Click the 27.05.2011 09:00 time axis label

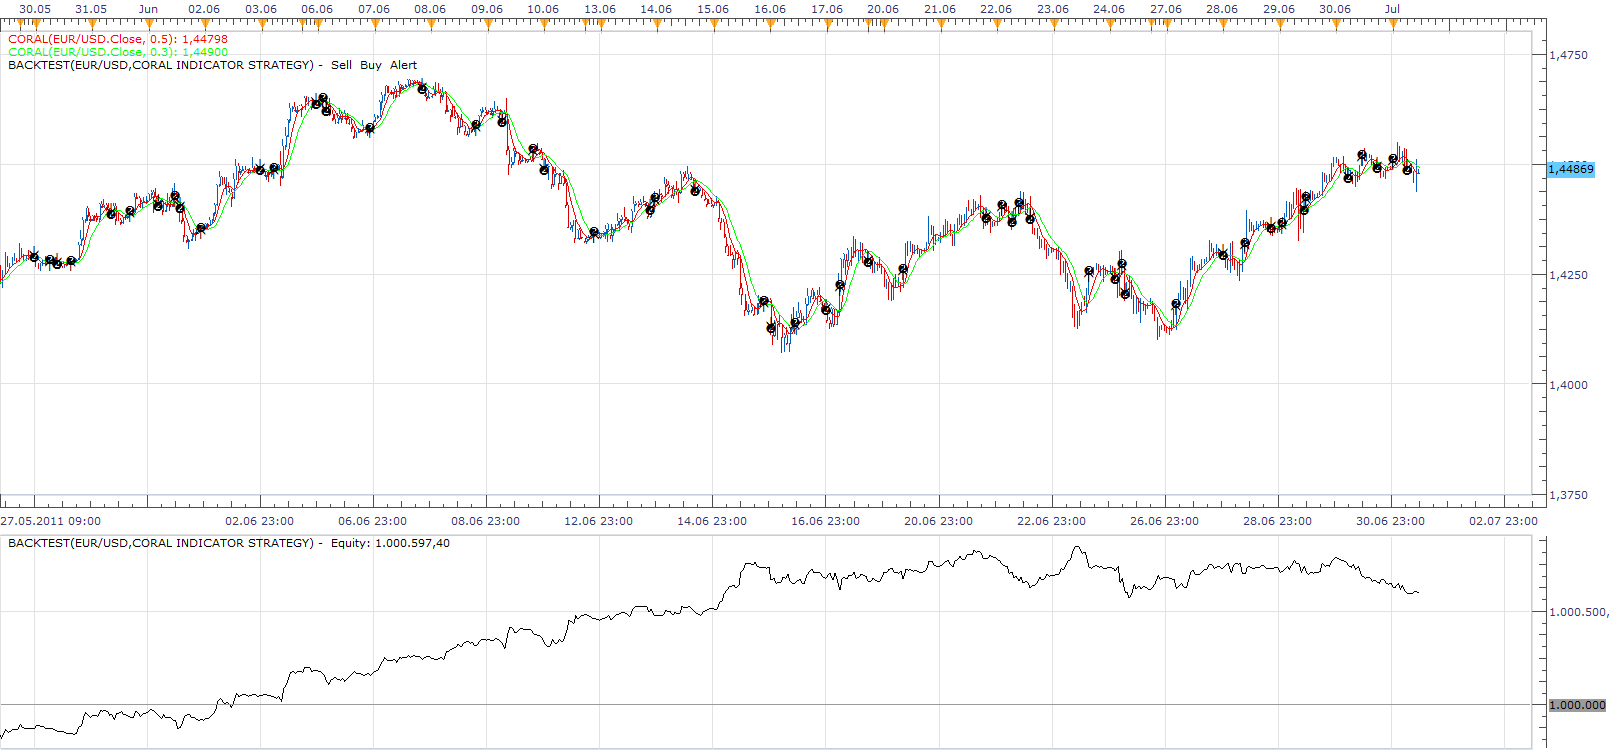(x=50, y=521)
